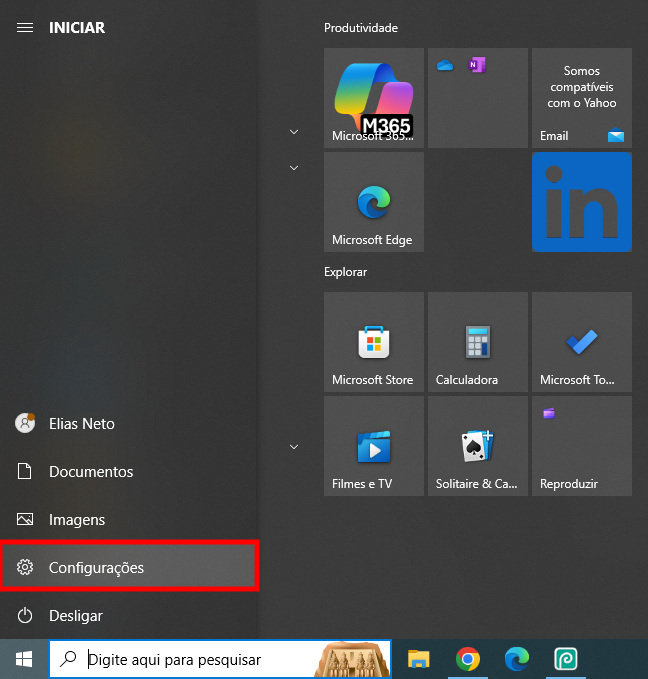Open Google Chrome from the taskbar
648x679 pixels.
click(467, 659)
